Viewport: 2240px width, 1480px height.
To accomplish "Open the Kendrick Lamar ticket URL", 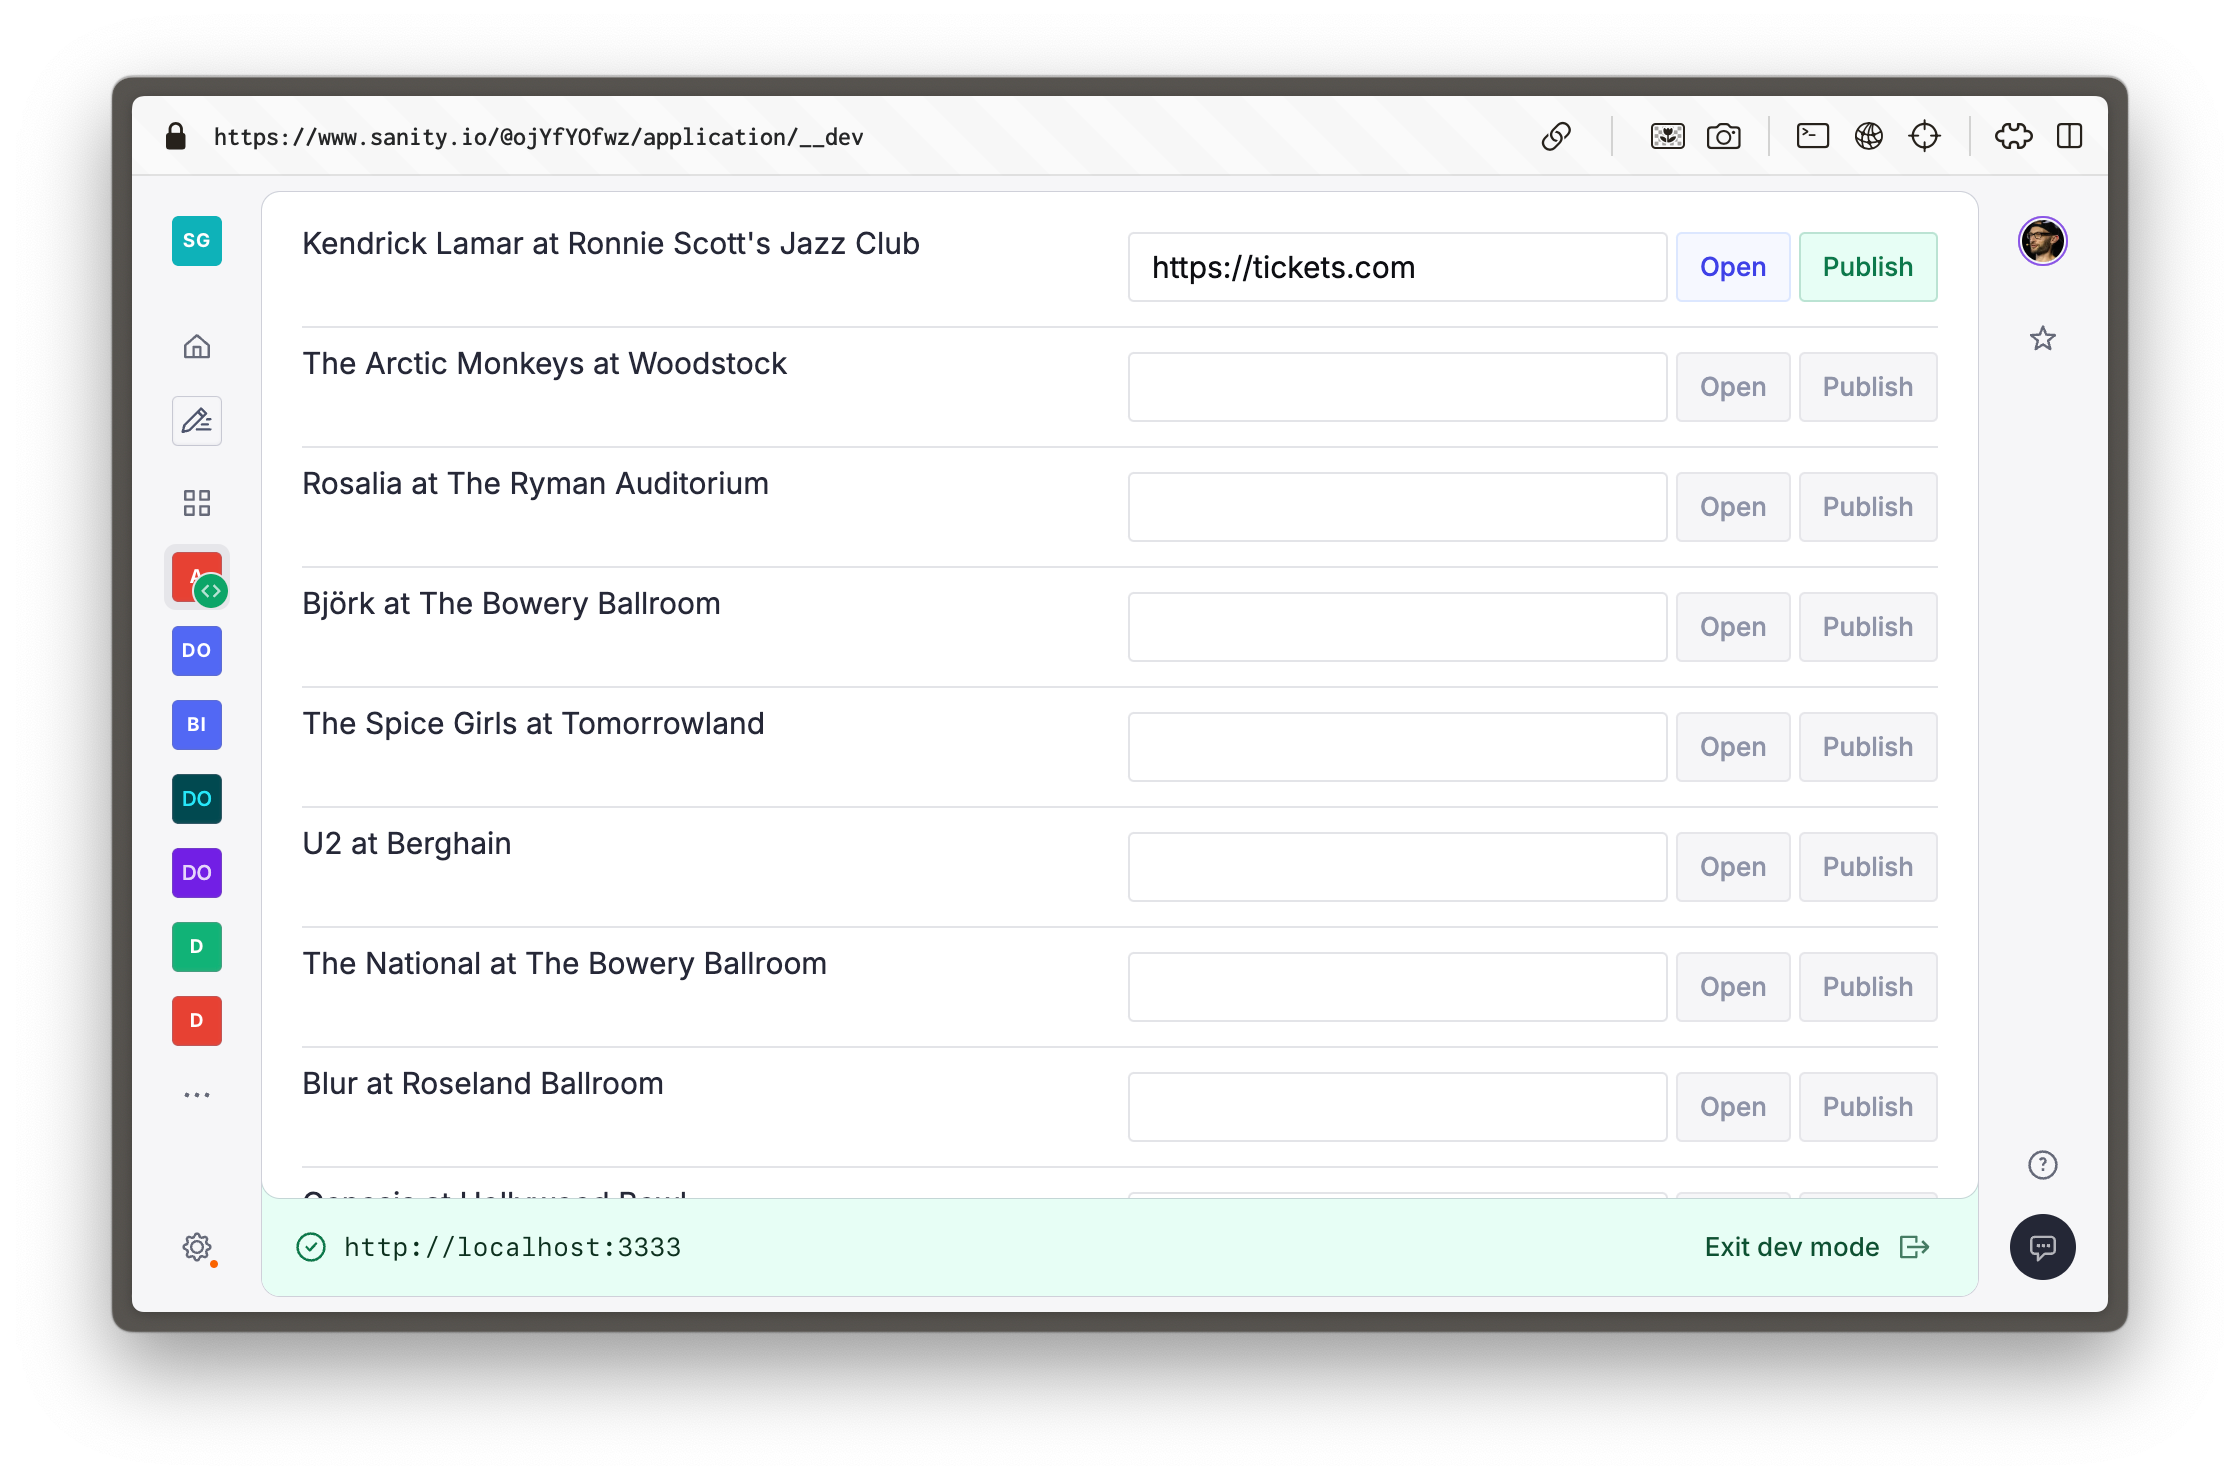I will tap(1732, 267).
